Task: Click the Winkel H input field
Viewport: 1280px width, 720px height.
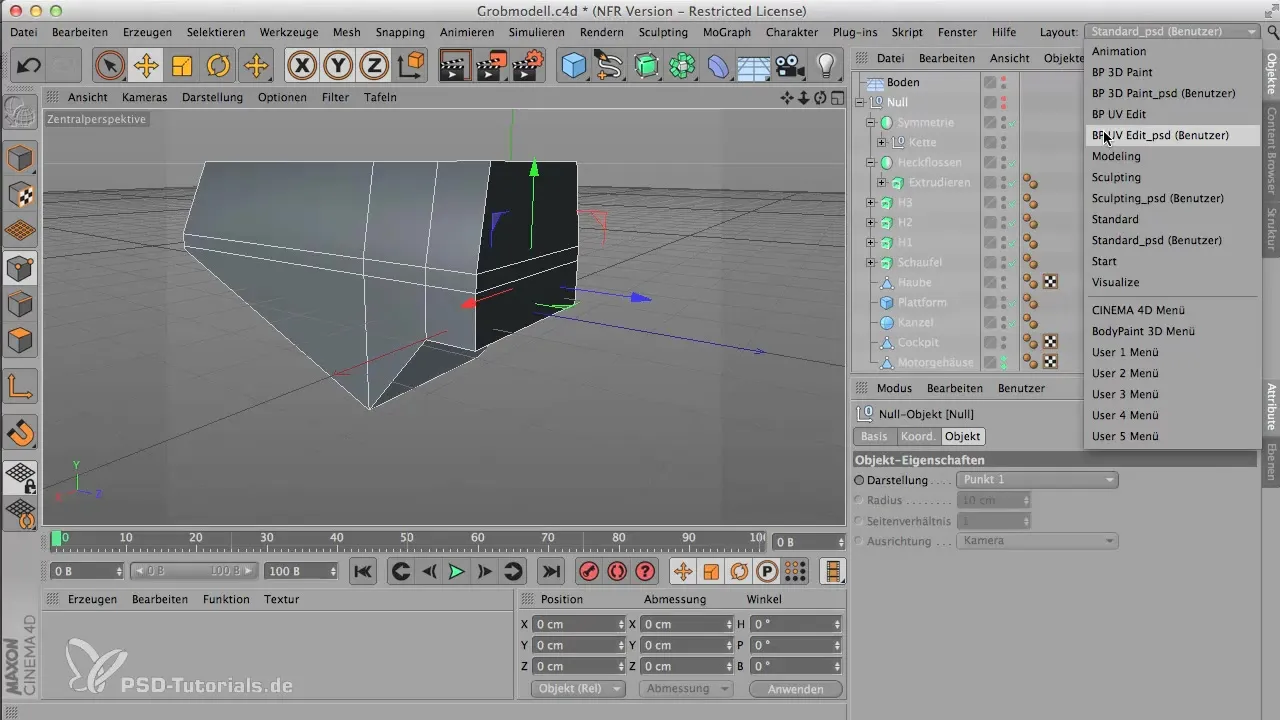Action: point(796,624)
